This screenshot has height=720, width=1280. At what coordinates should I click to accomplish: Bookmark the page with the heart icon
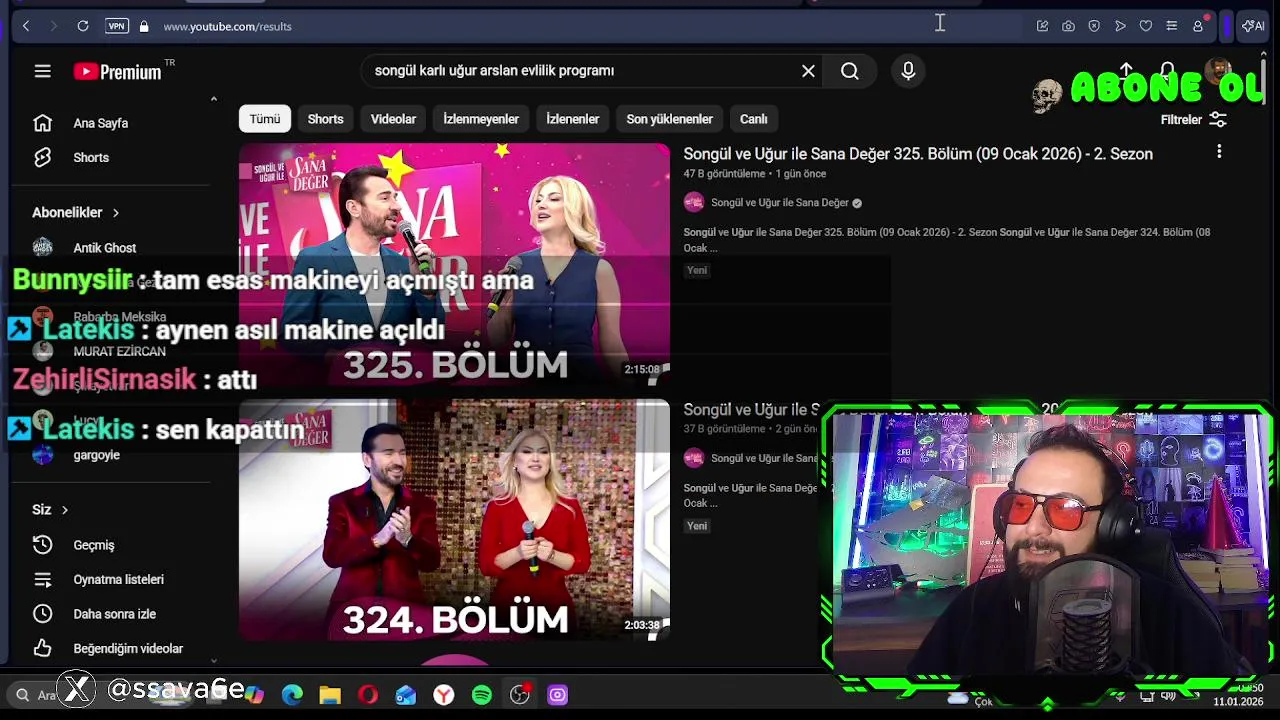[x=1146, y=26]
